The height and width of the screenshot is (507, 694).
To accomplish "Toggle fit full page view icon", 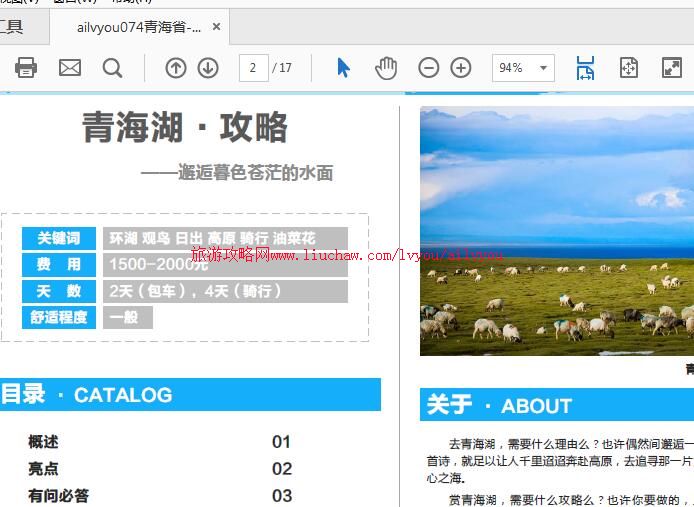I will pyautogui.click(x=628, y=68).
